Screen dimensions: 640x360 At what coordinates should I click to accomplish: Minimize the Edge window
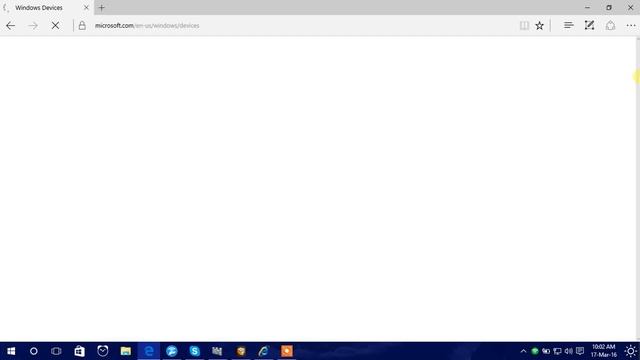pos(587,7)
